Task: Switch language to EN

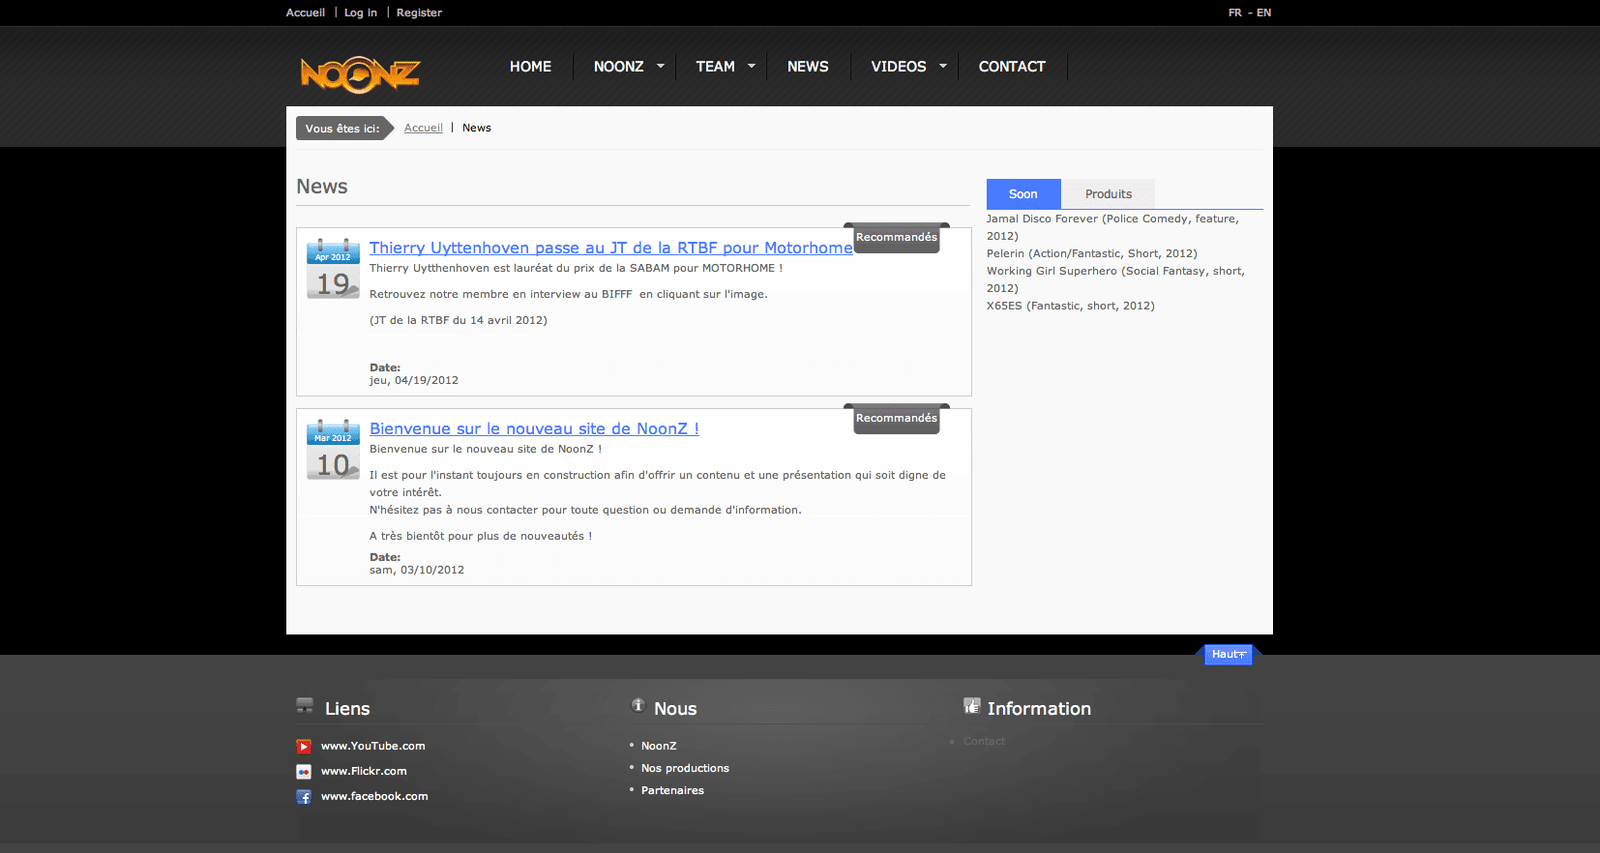Action: point(1264,13)
